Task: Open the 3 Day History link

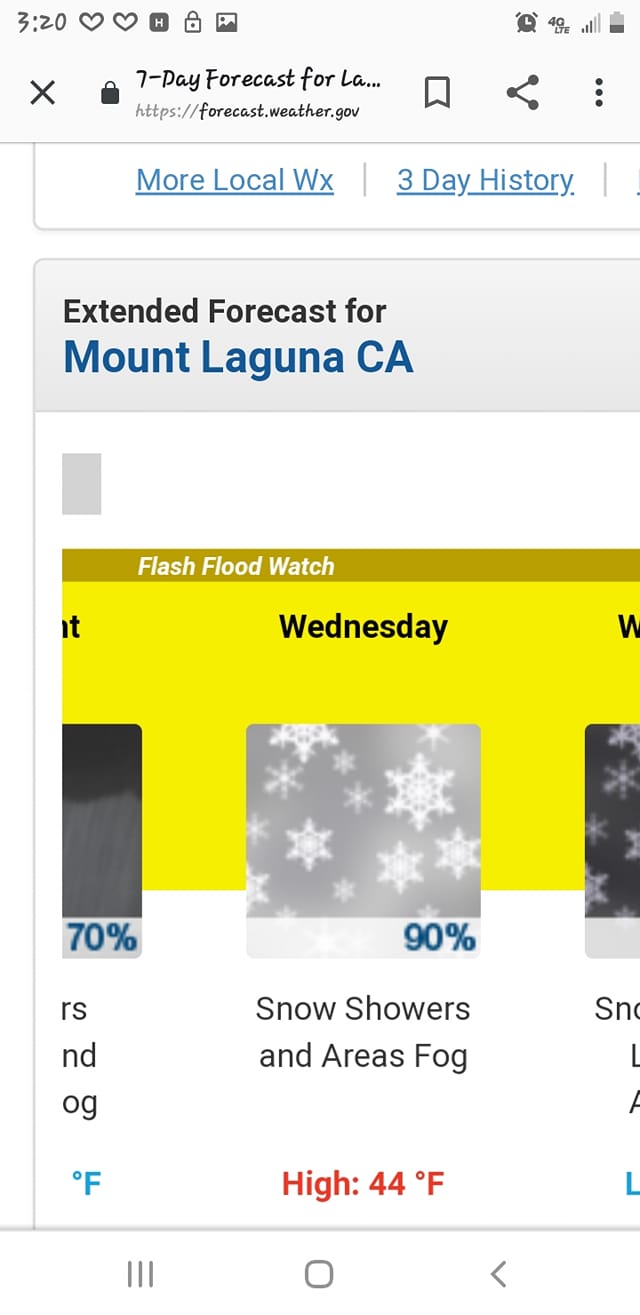Action: (x=485, y=180)
